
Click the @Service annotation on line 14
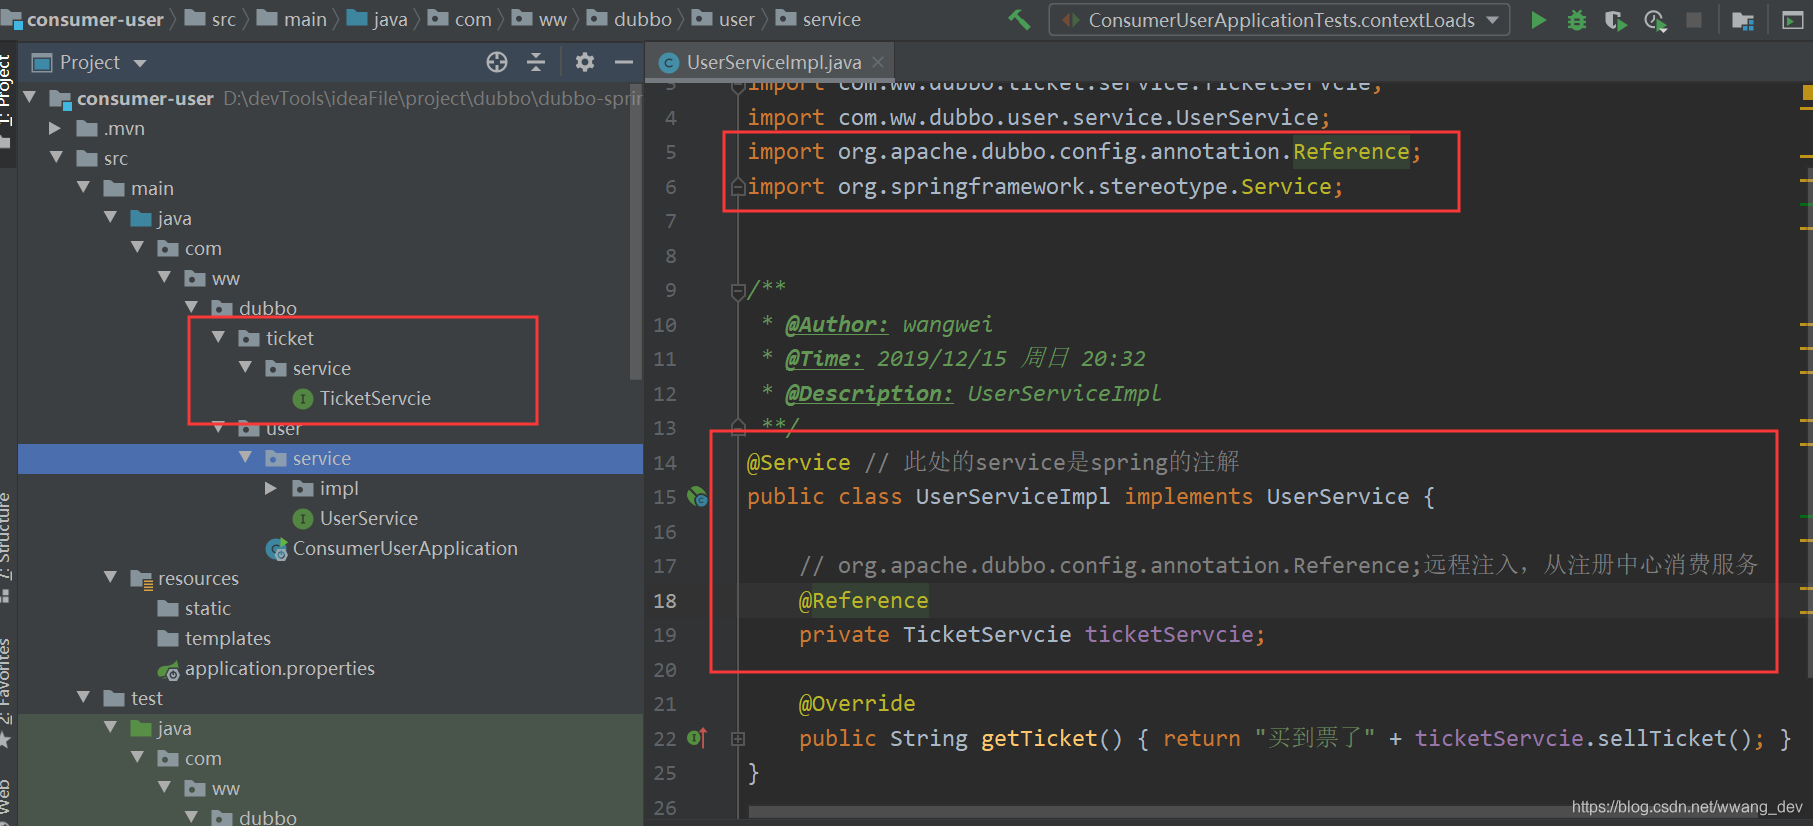pos(799,462)
